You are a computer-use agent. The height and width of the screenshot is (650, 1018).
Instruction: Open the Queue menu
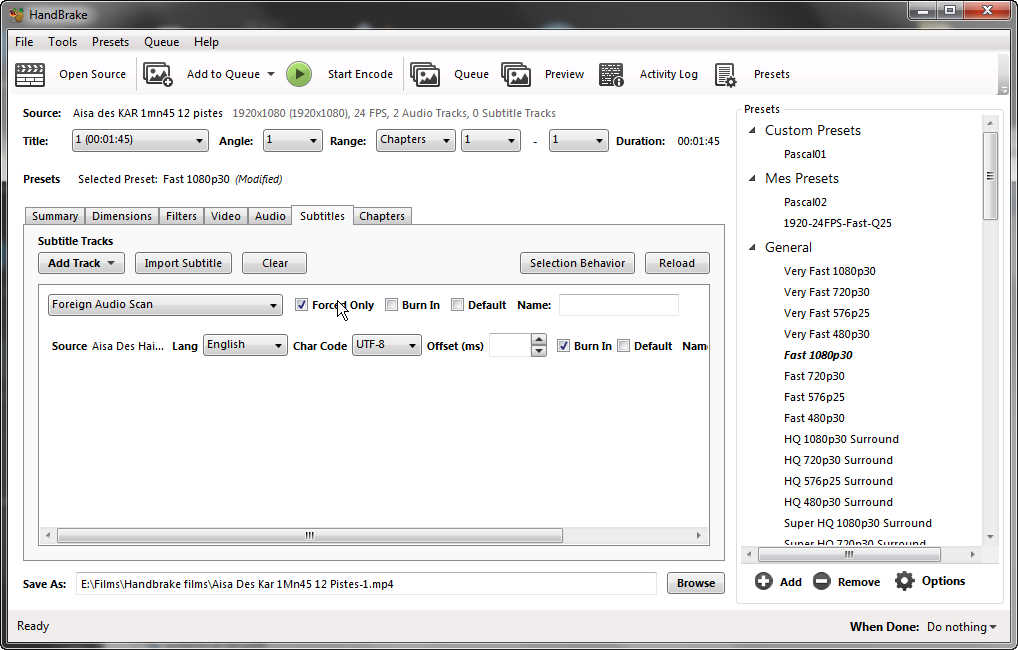click(162, 42)
